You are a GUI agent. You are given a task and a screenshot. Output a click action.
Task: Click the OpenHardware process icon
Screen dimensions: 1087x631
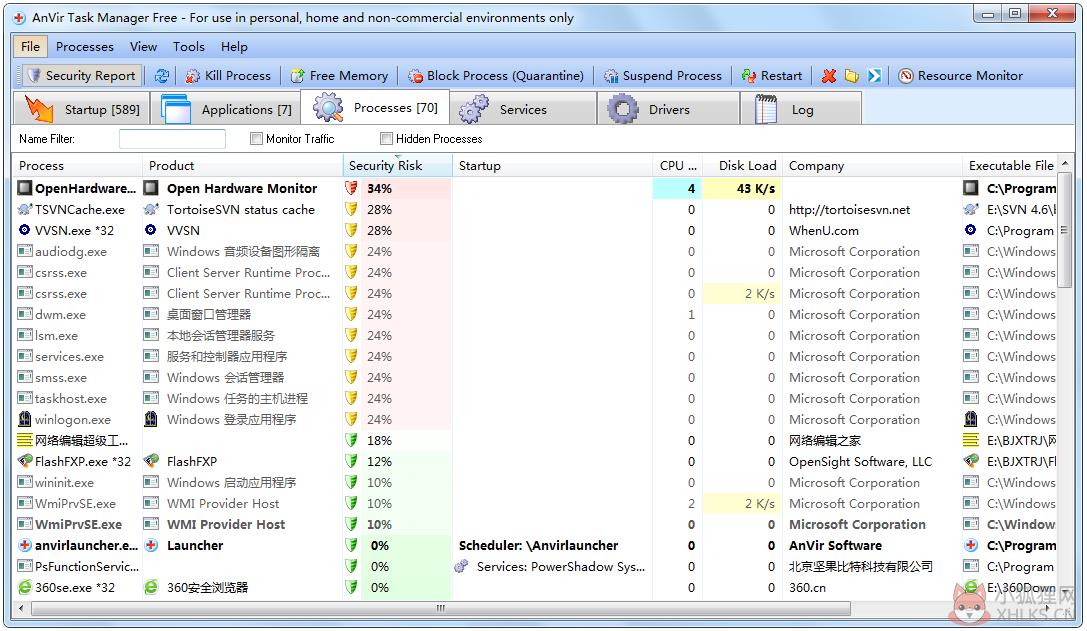coord(25,188)
